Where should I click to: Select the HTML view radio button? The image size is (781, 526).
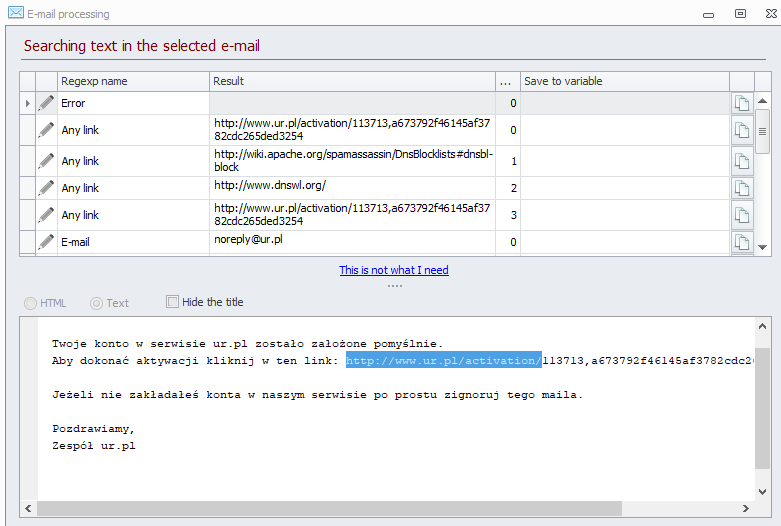pos(30,303)
